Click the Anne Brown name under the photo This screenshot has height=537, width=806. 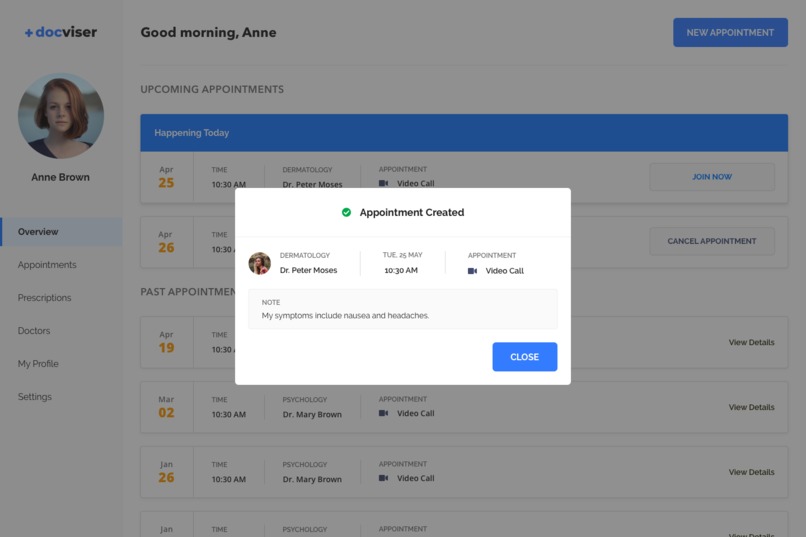(x=60, y=177)
